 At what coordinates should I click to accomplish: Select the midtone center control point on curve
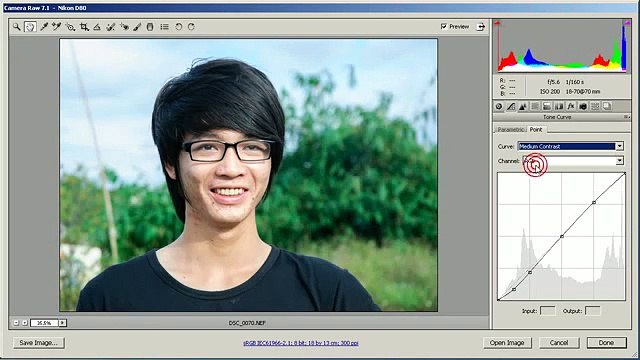562,236
